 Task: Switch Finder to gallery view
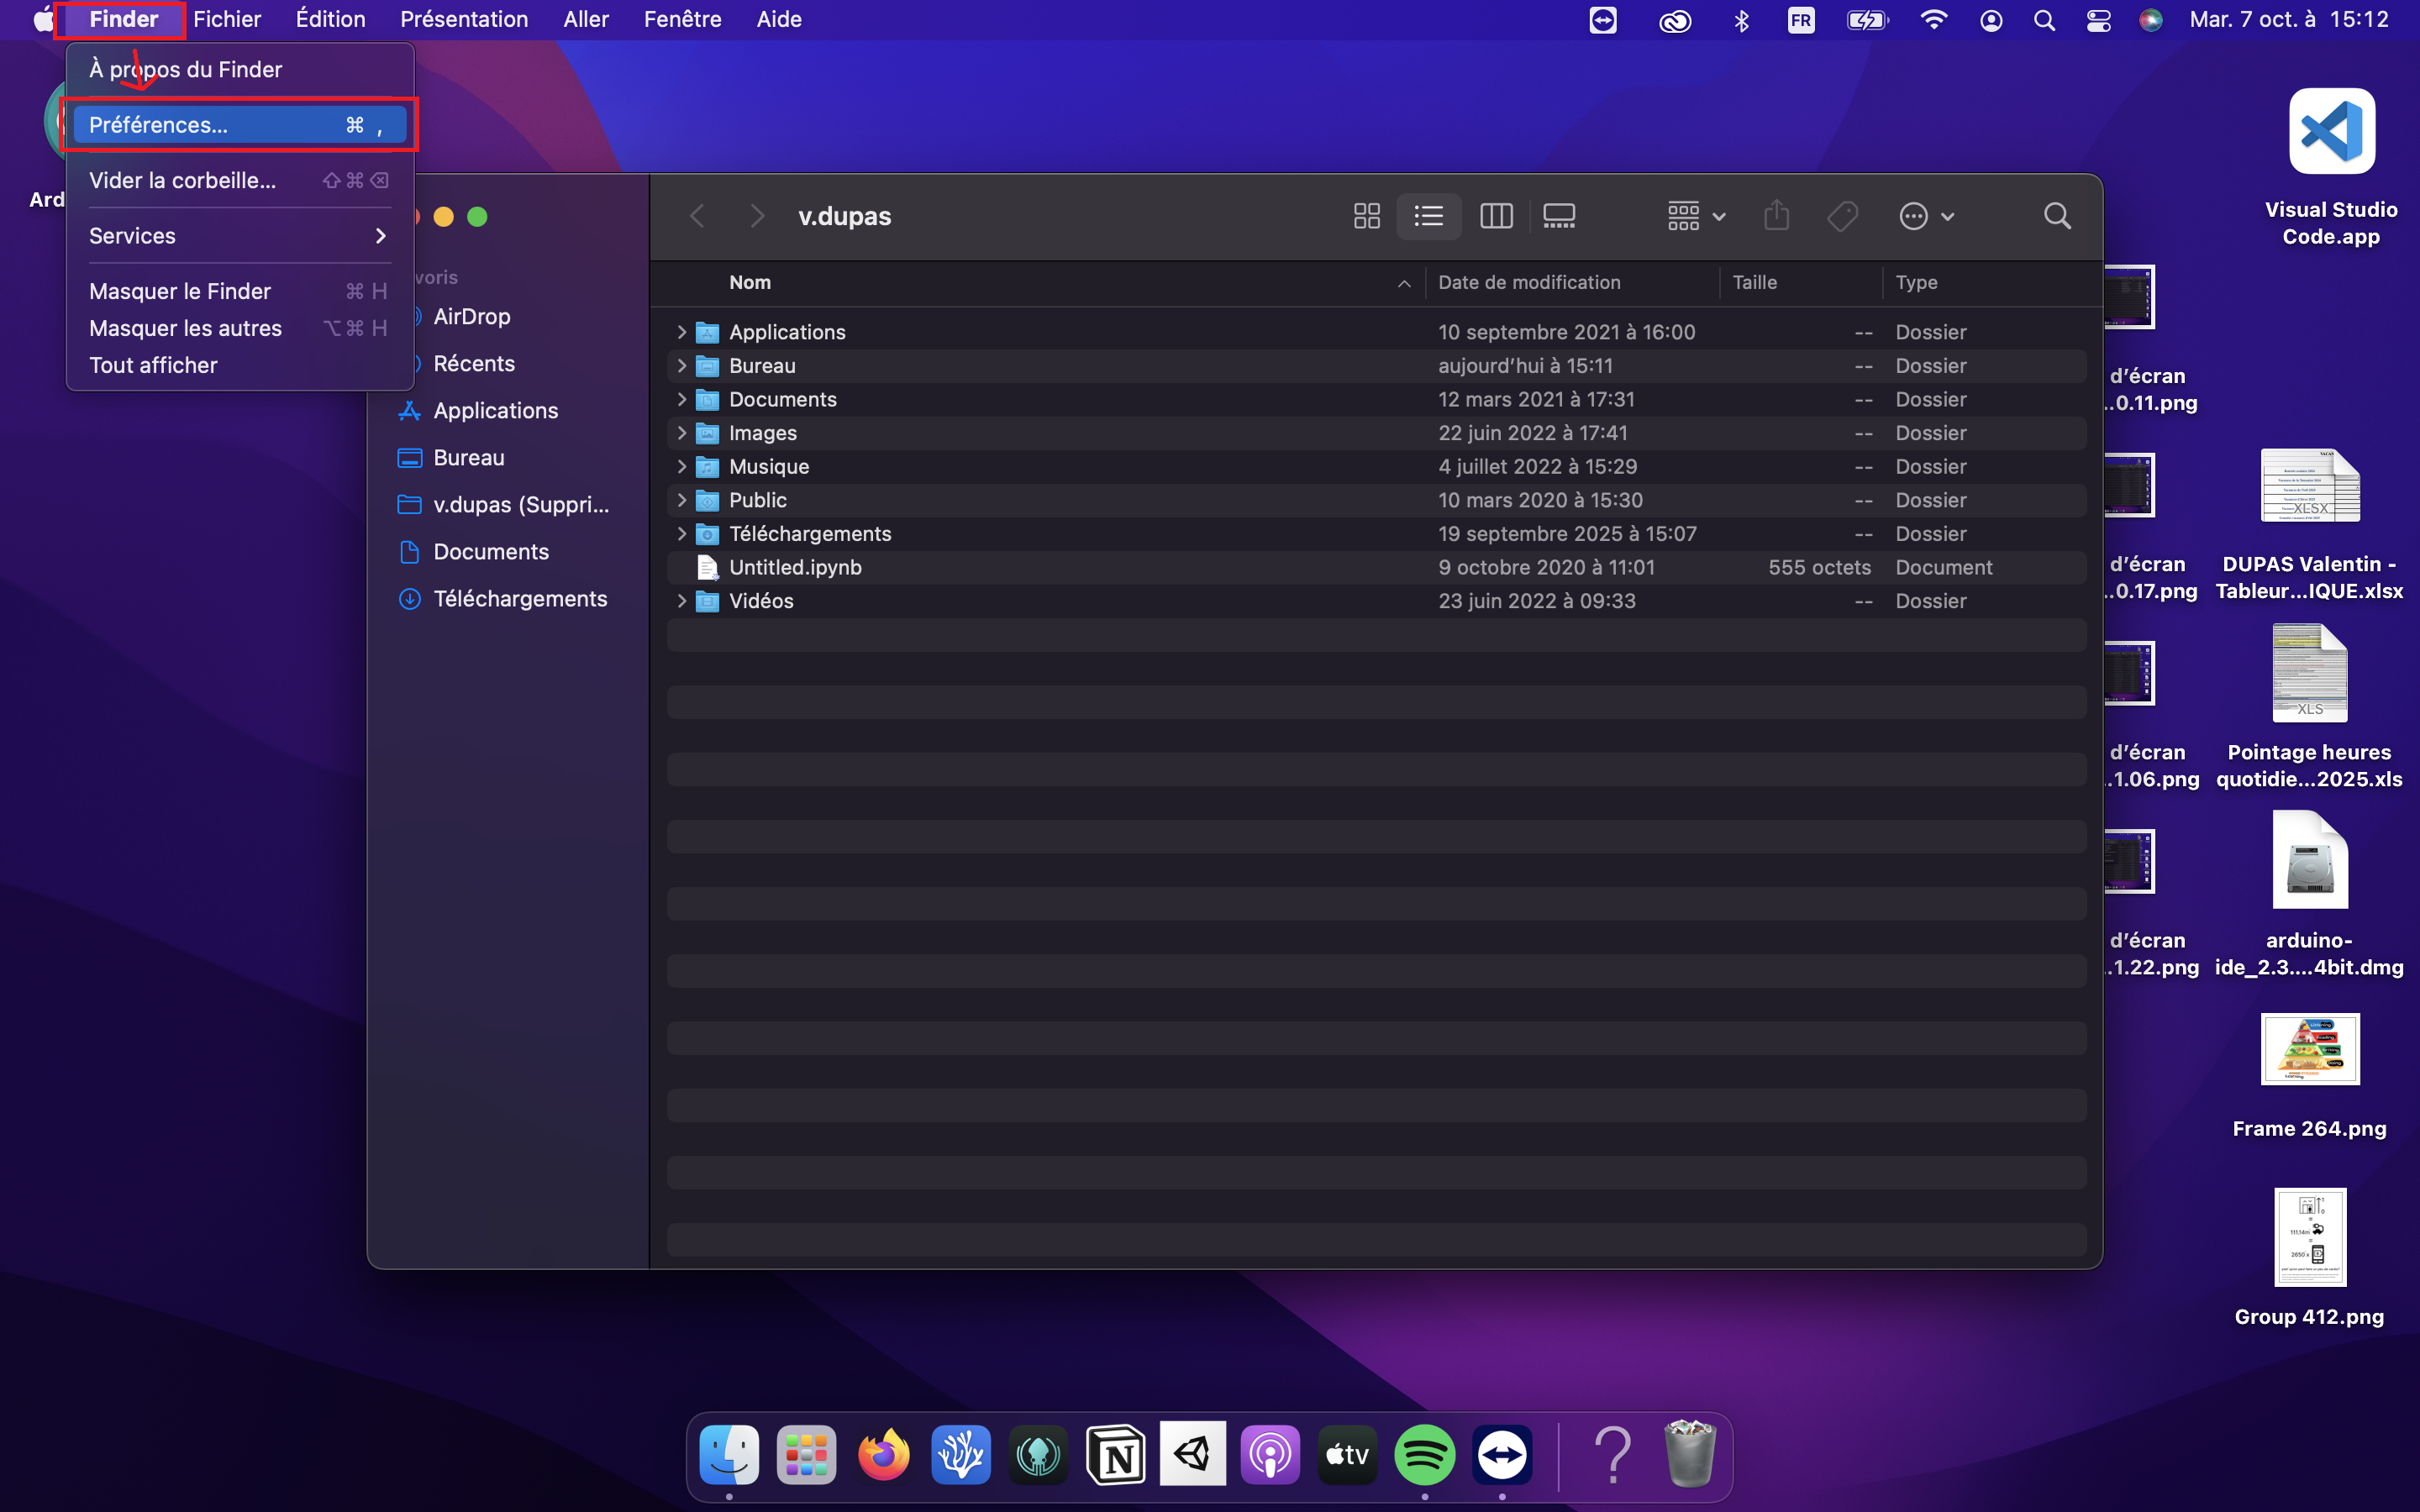tap(1559, 216)
